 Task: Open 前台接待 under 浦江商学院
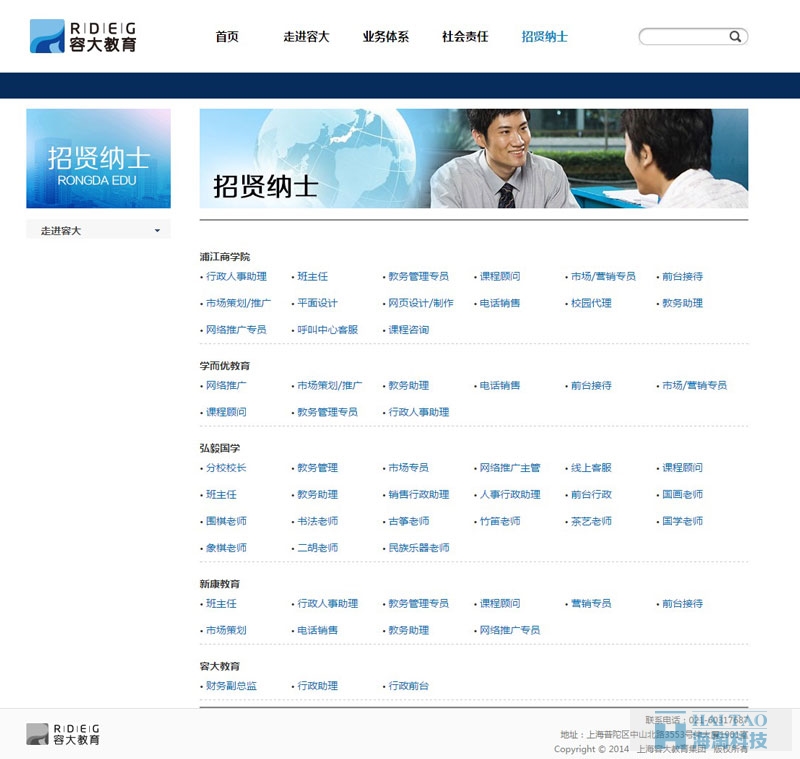[x=682, y=276]
